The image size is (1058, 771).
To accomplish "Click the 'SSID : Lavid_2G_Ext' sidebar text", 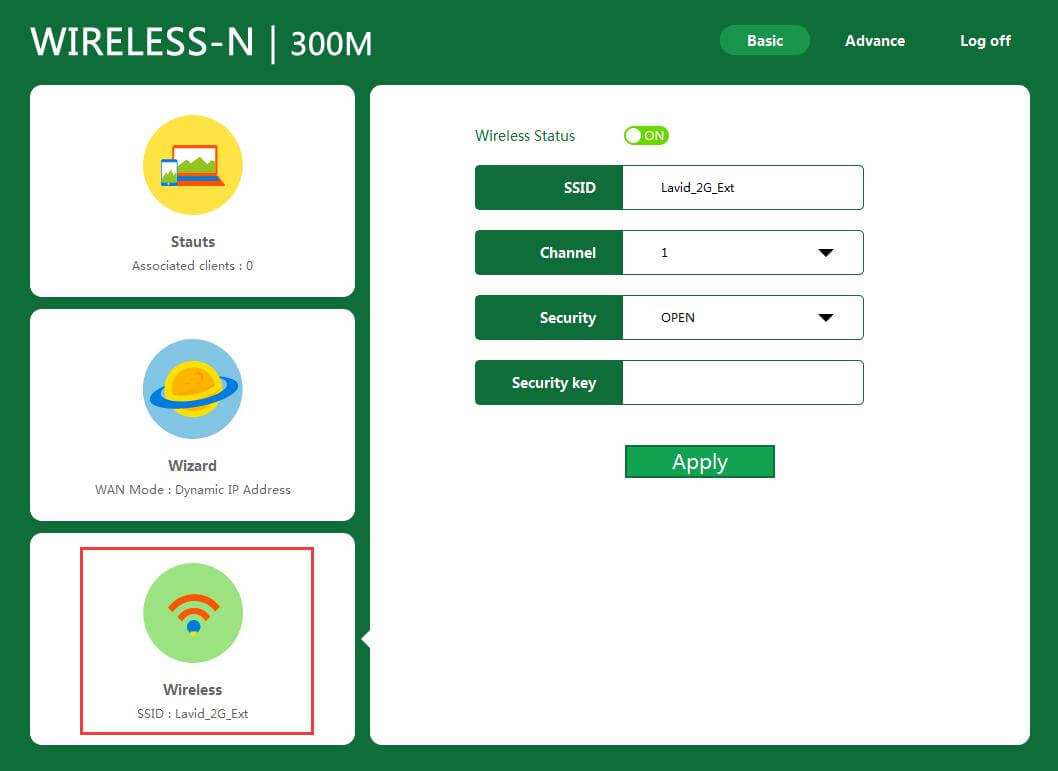I will (192, 714).
